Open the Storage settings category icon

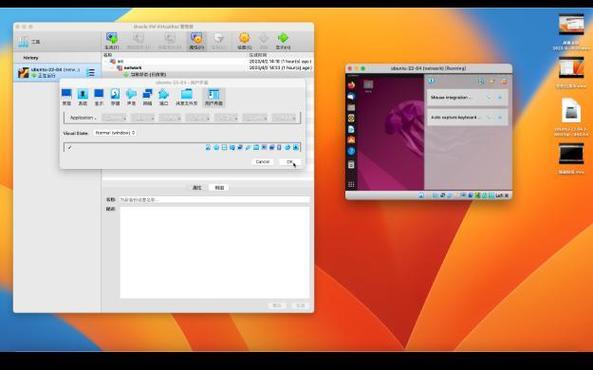[x=115, y=95]
